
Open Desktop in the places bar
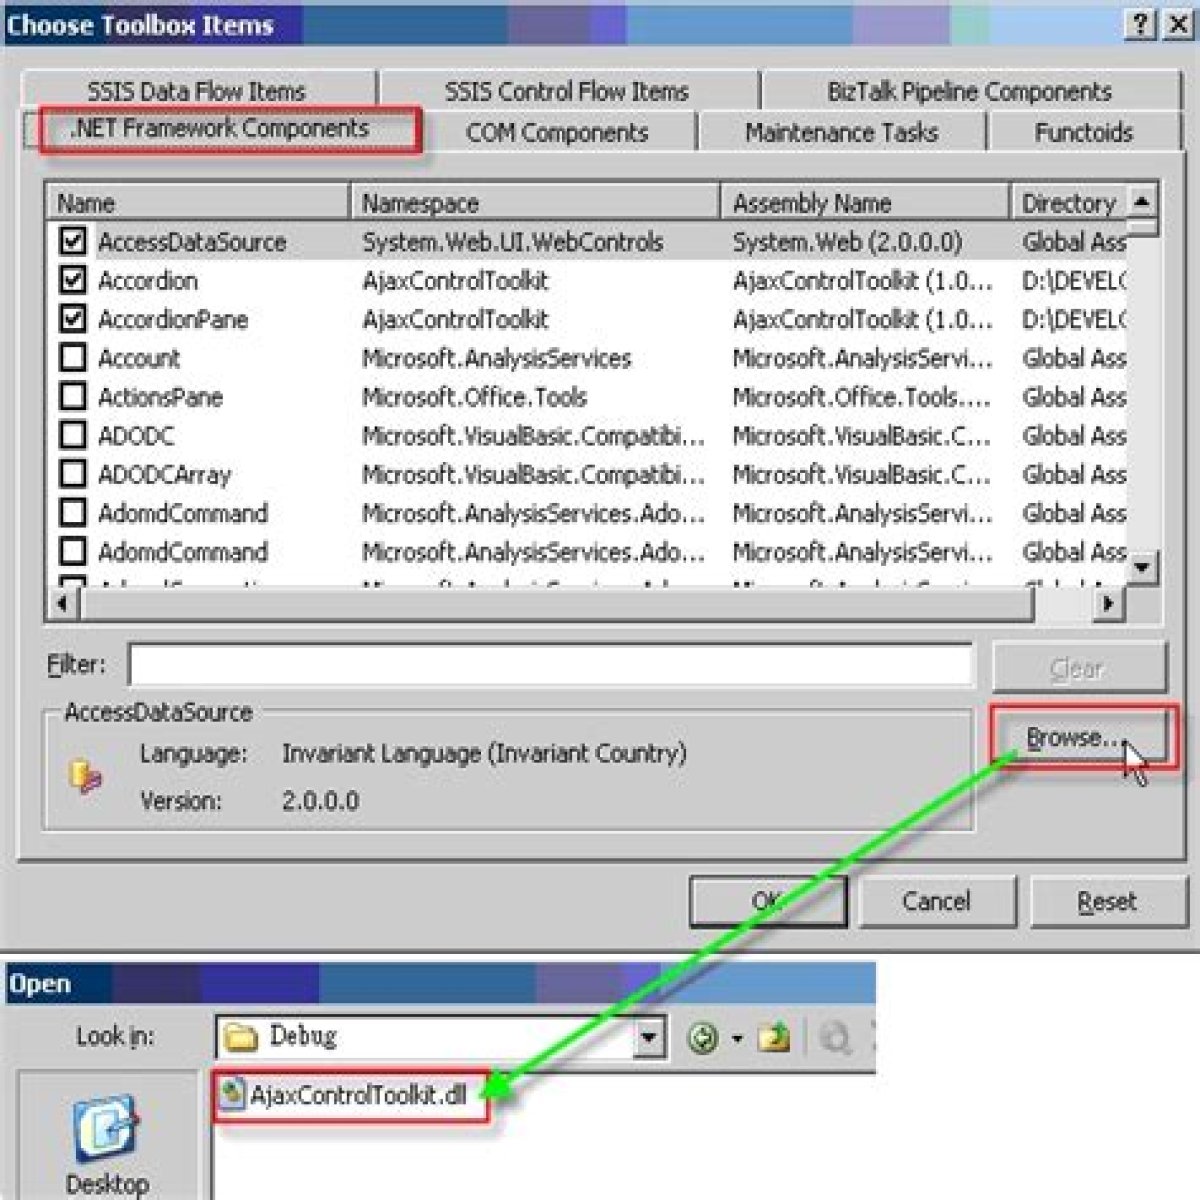tap(108, 1145)
